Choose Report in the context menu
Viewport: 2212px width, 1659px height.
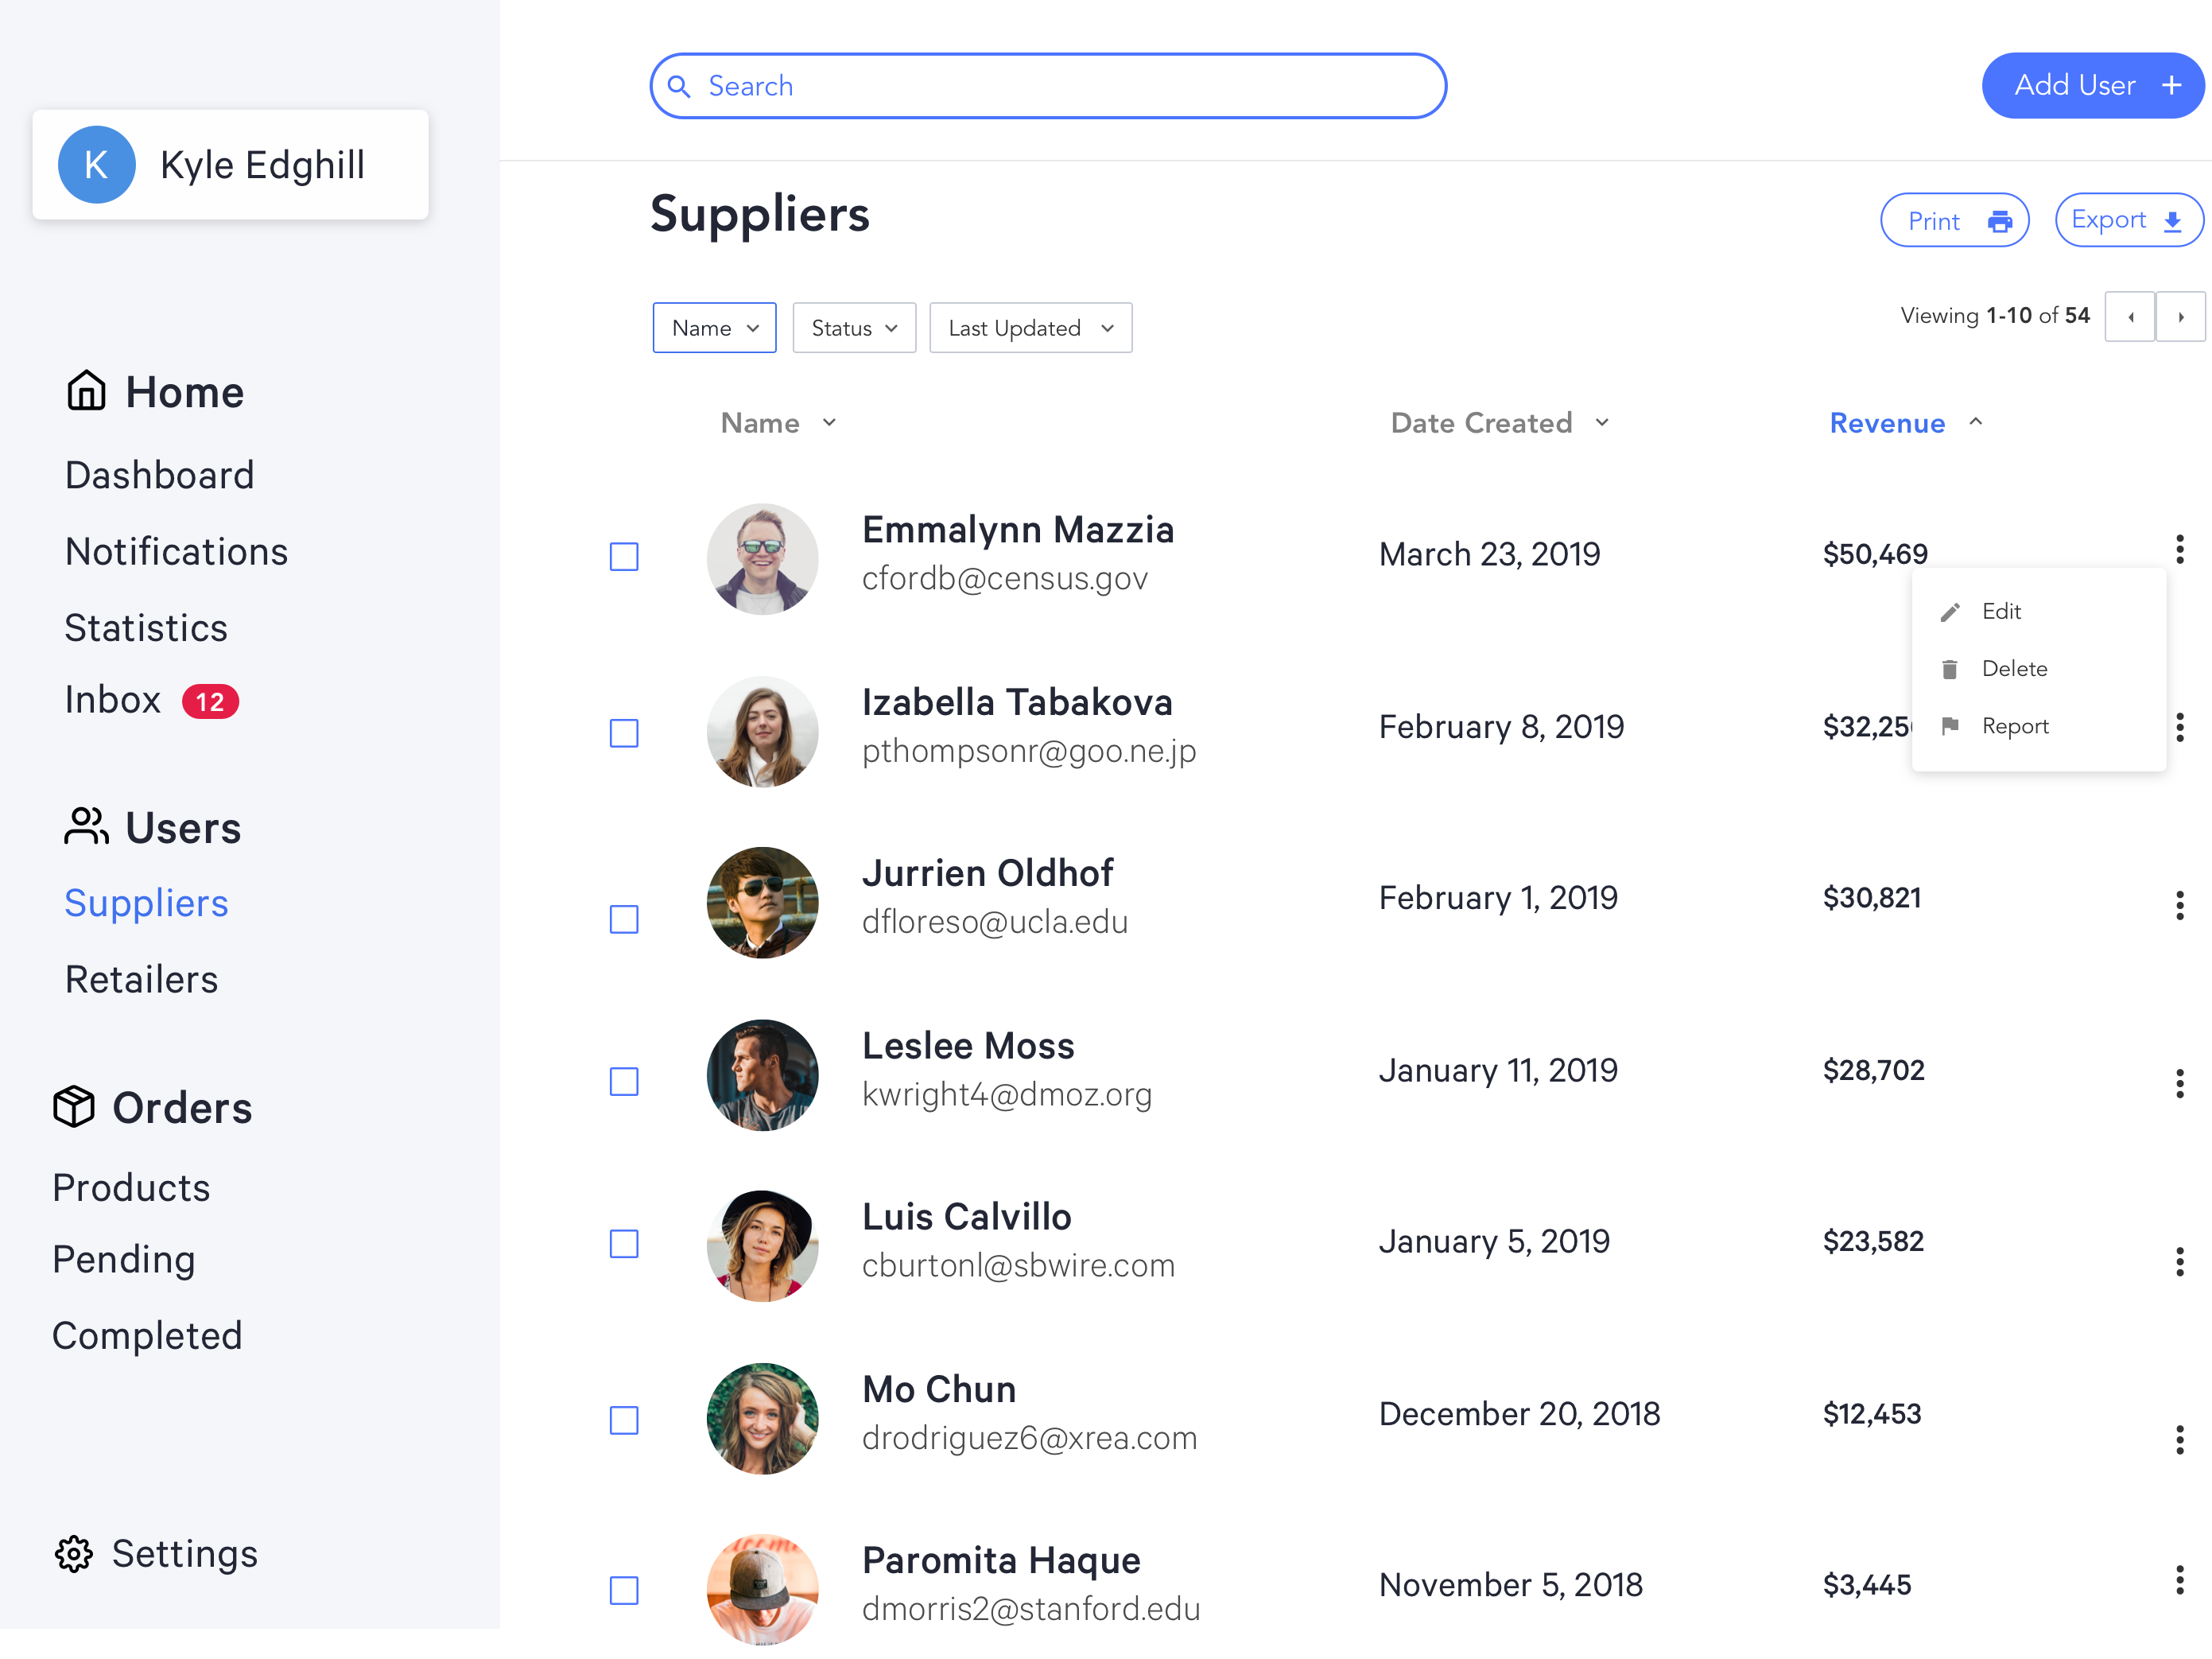2015,726
